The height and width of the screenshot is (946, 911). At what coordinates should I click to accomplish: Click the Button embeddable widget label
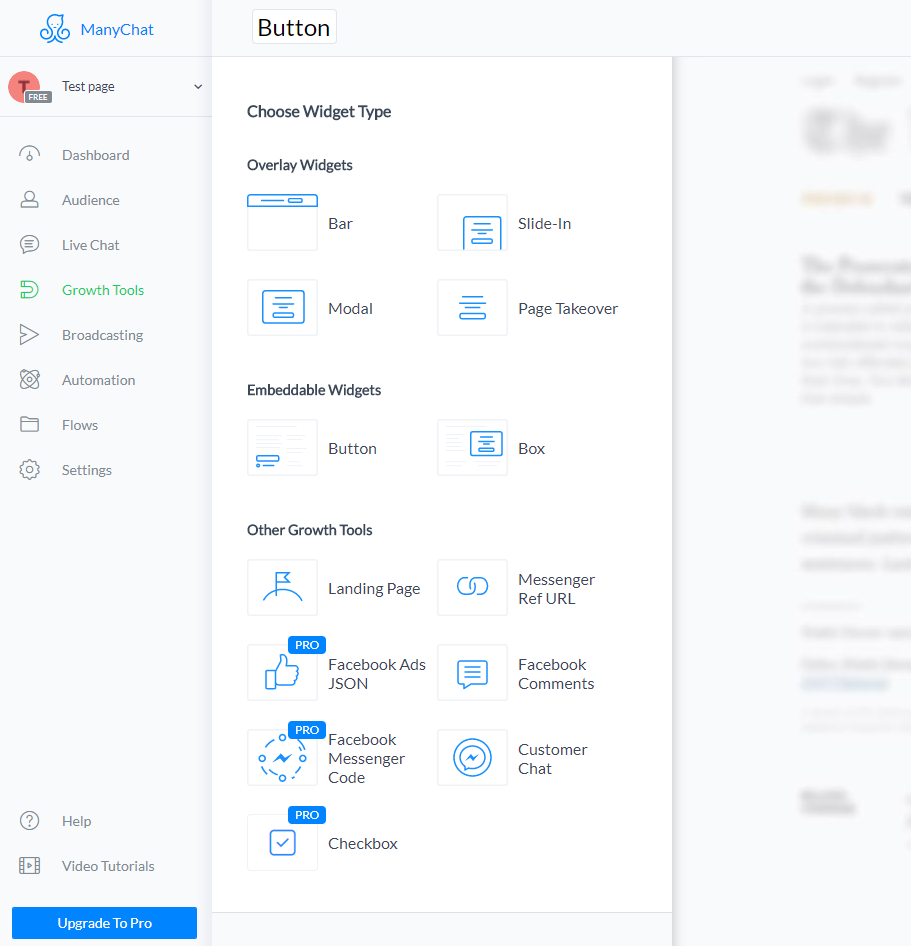[352, 448]
